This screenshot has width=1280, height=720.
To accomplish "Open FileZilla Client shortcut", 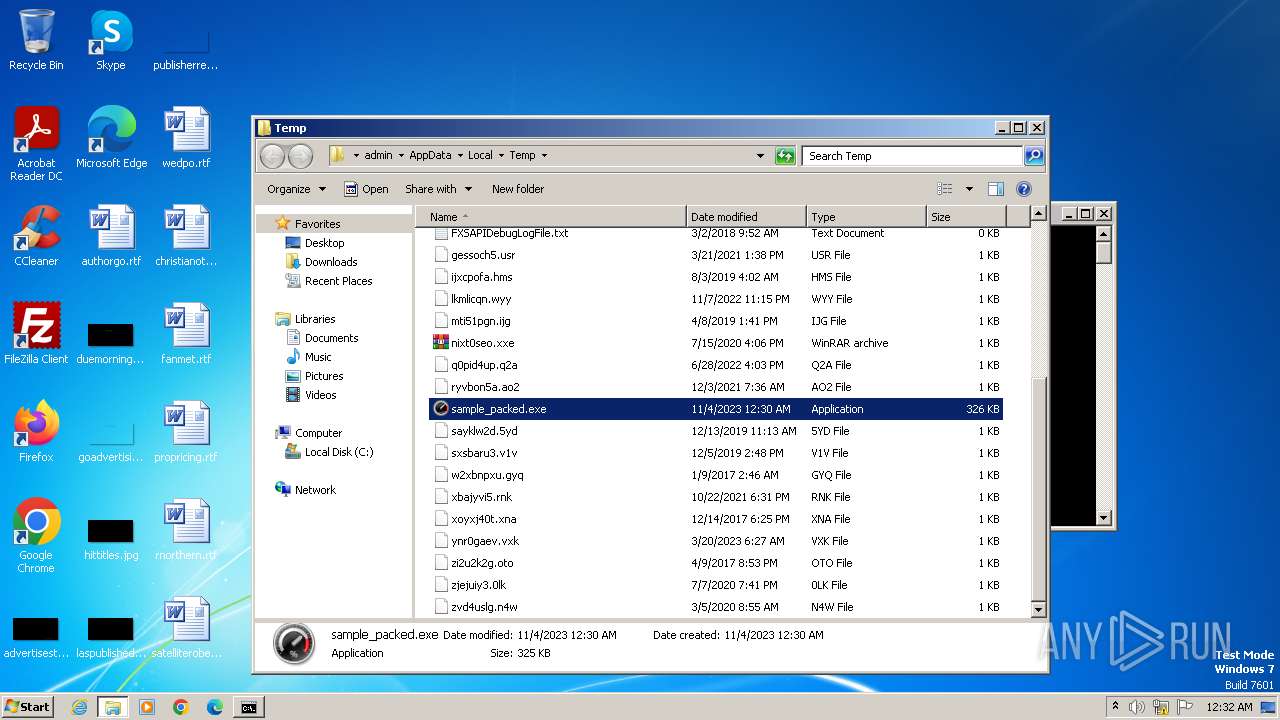I will [x=36, y=334].
